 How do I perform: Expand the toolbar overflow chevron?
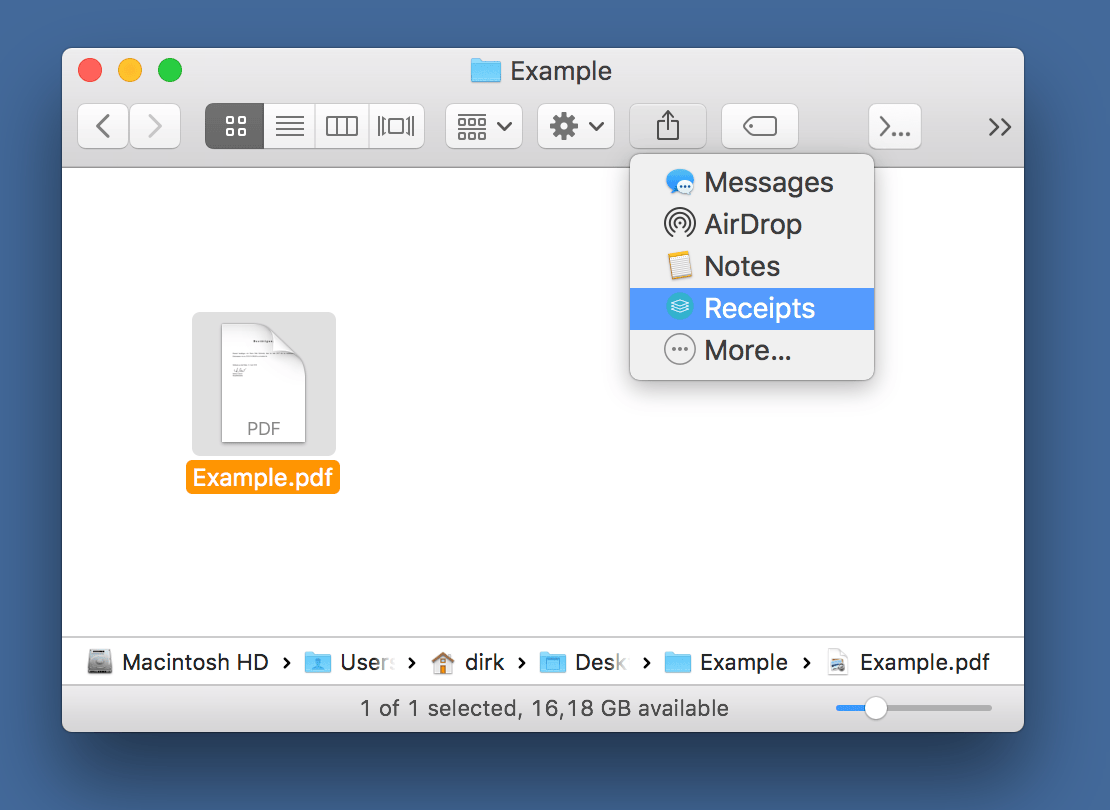pyautogui.click(x=999, y=126)
